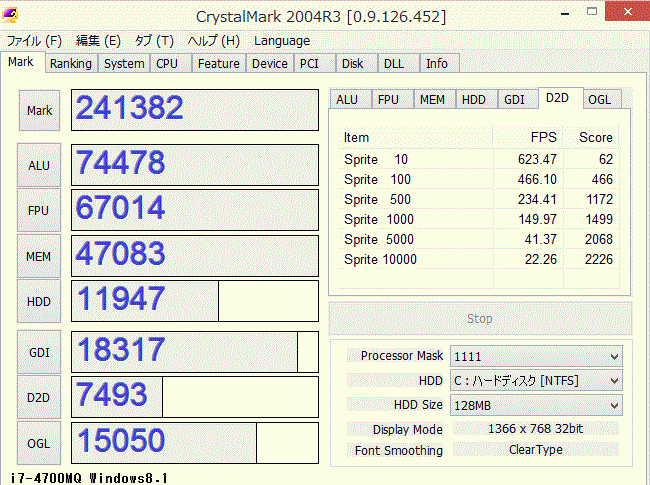The image size is (650, 485).
Task: Run the GDI benchmark button
Action: click(39, 352)
